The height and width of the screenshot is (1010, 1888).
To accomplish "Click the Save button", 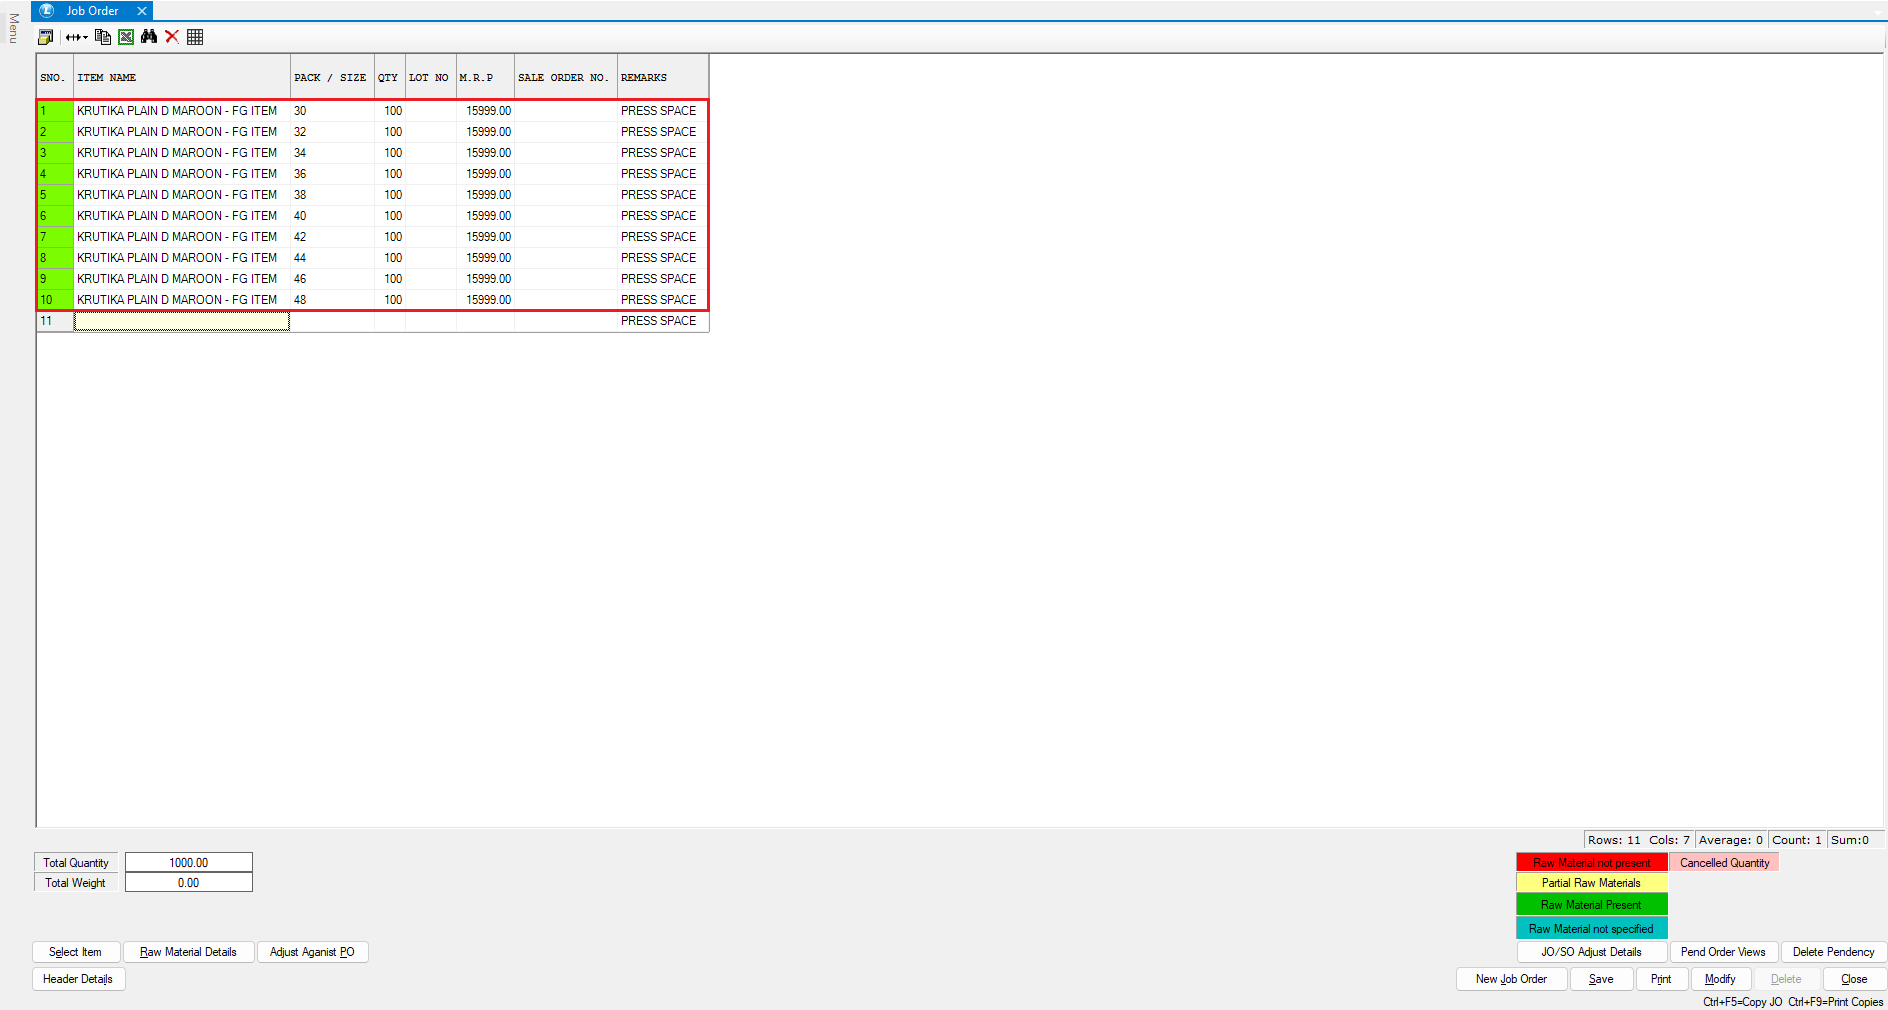I will point(1600,979).
